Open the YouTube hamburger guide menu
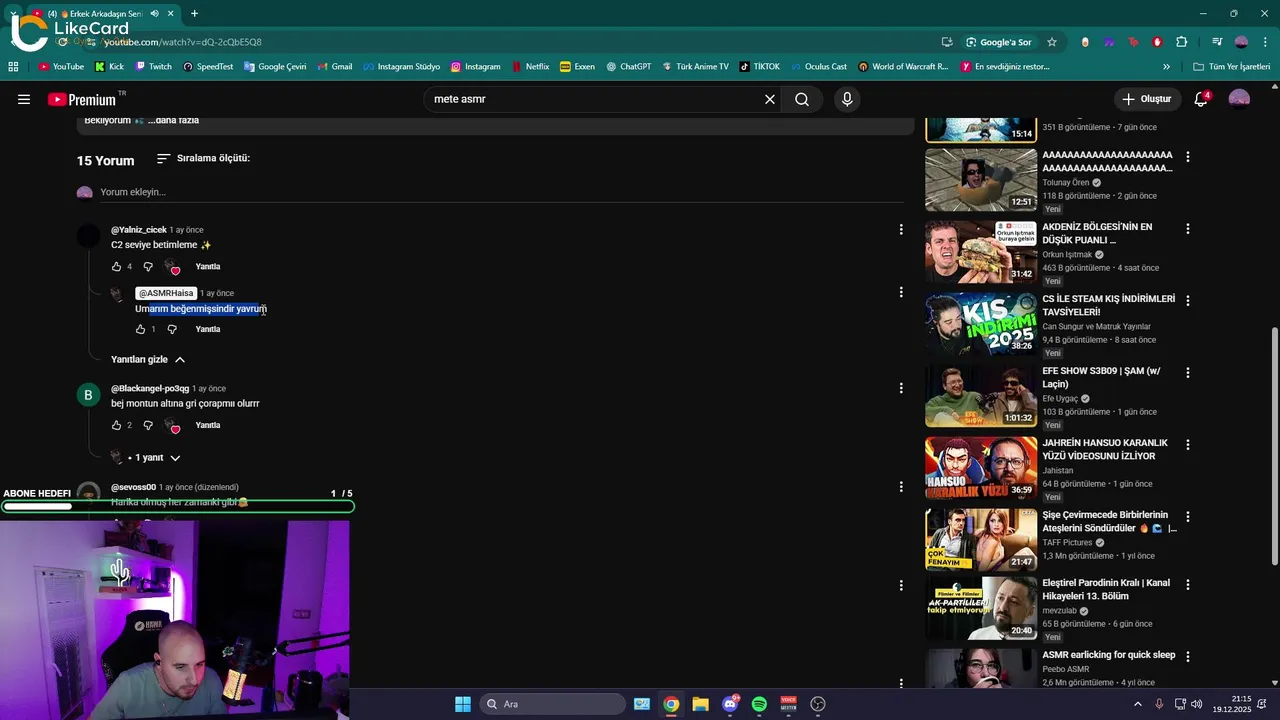1280x720 pixels. (x=24, y=99)
